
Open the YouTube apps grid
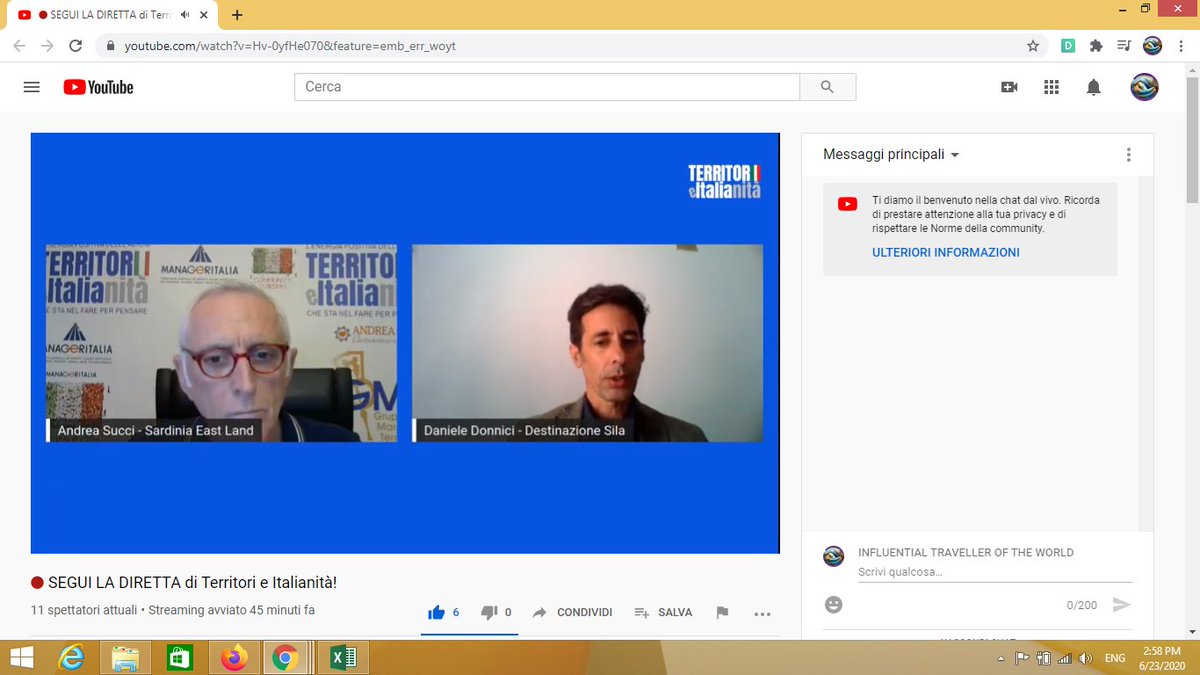pos(1051,87)
